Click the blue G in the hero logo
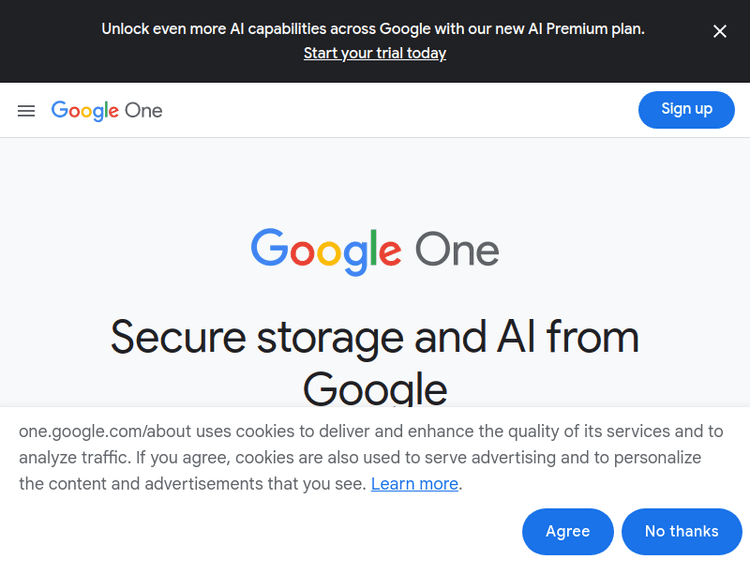Screen dimensions: 750x563 (269, 248)
